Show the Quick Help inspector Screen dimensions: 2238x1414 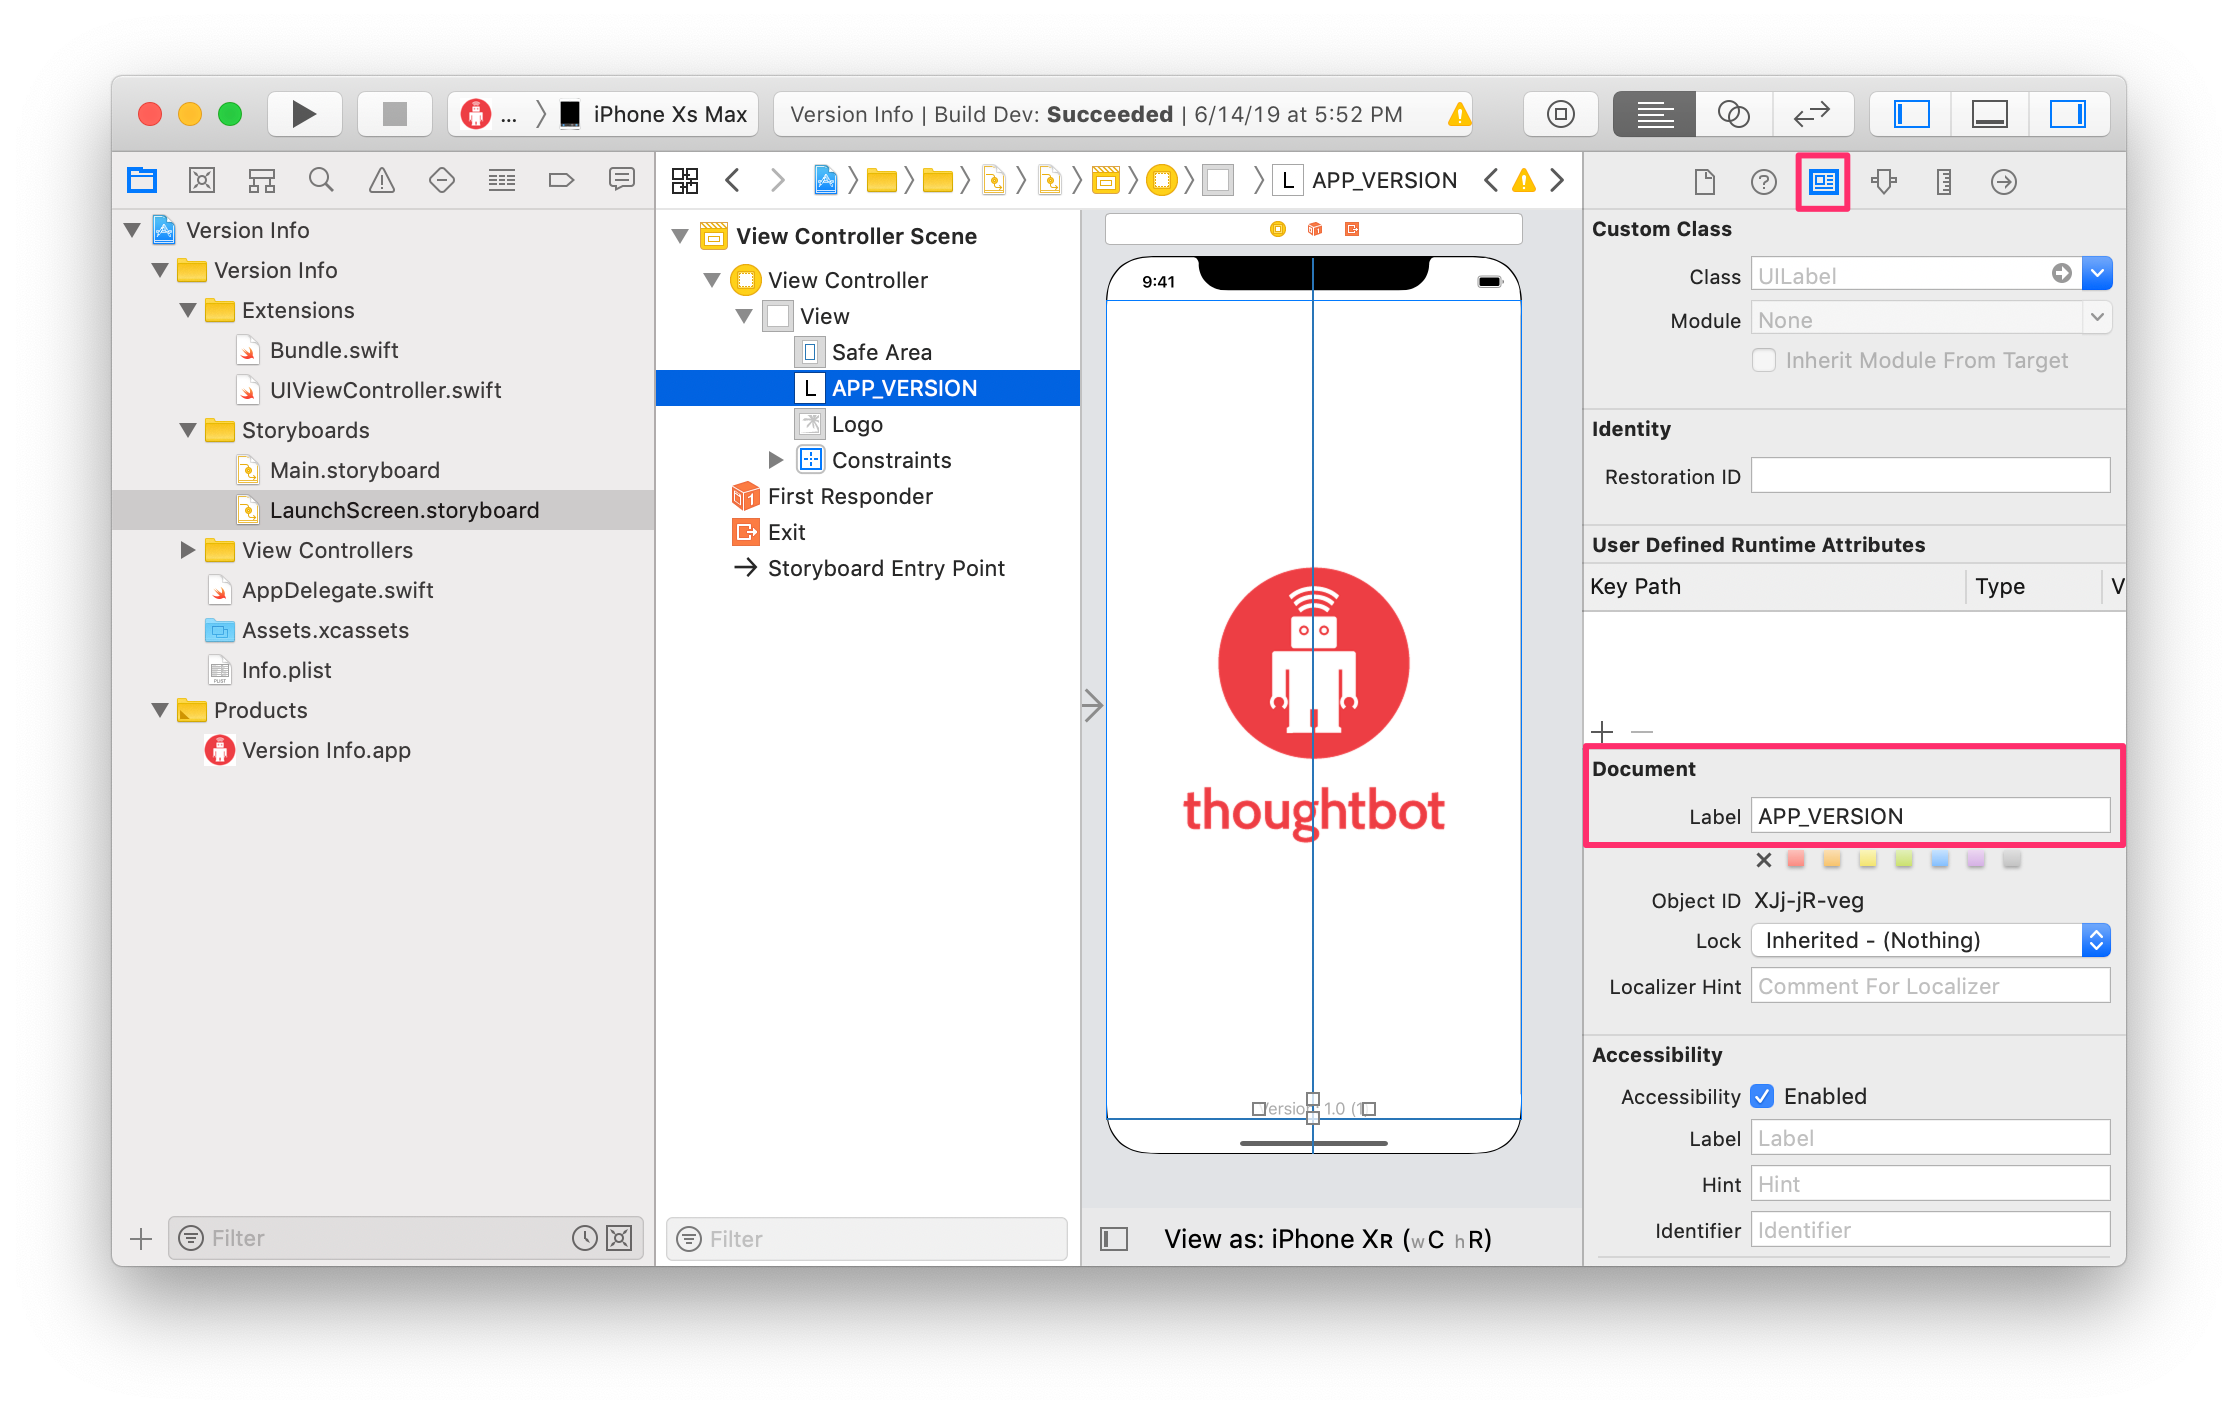[x=1764, y=182]
